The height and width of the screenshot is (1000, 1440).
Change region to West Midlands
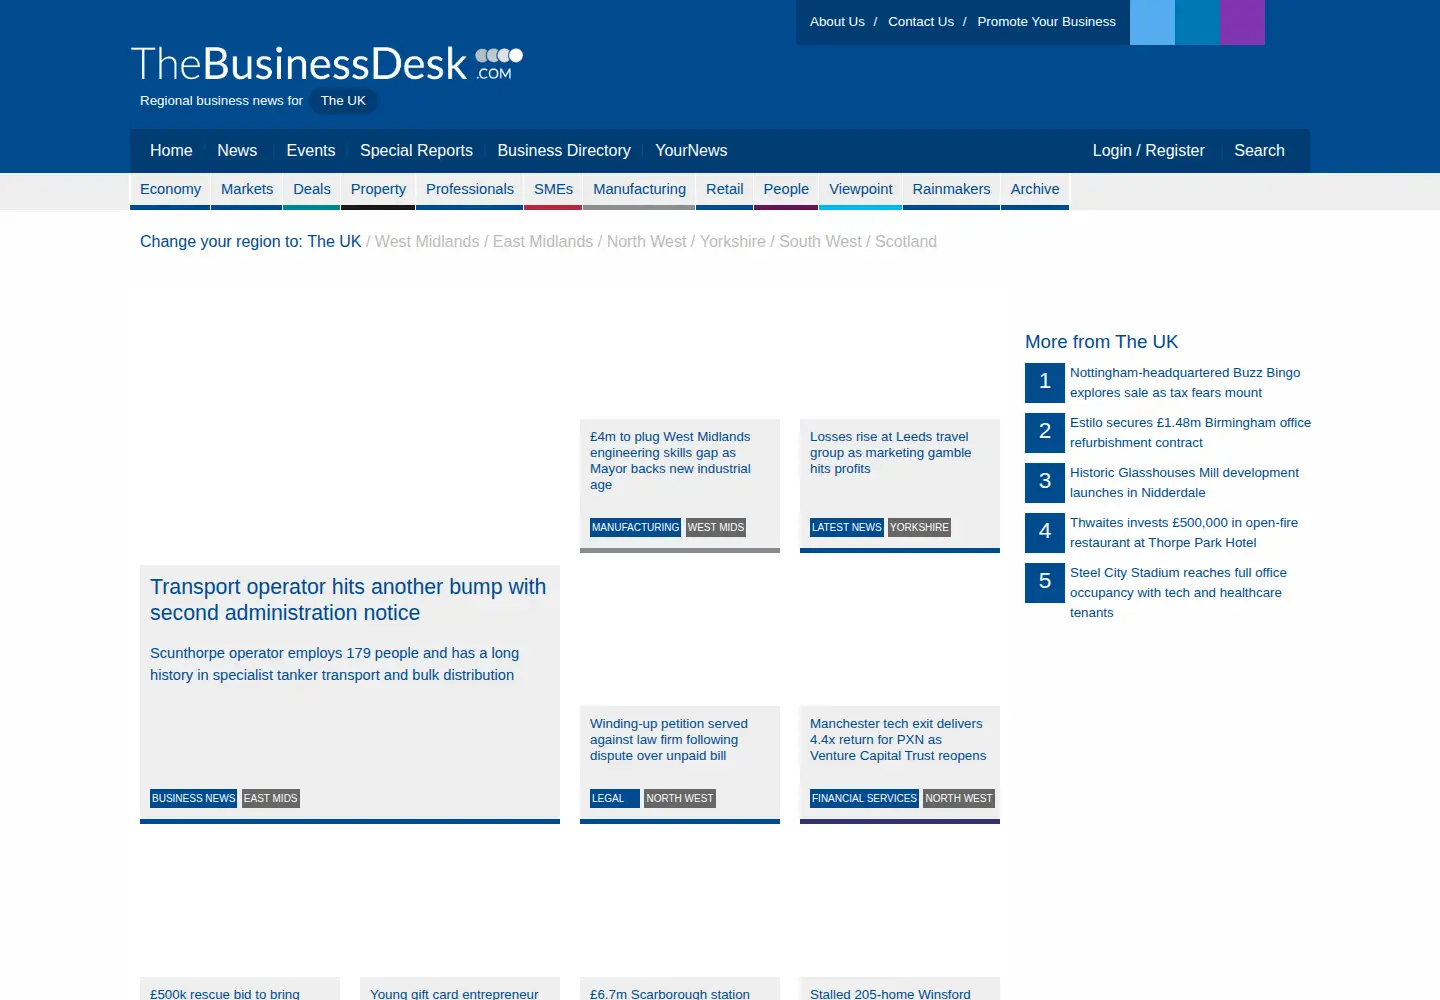pos(427,242)
